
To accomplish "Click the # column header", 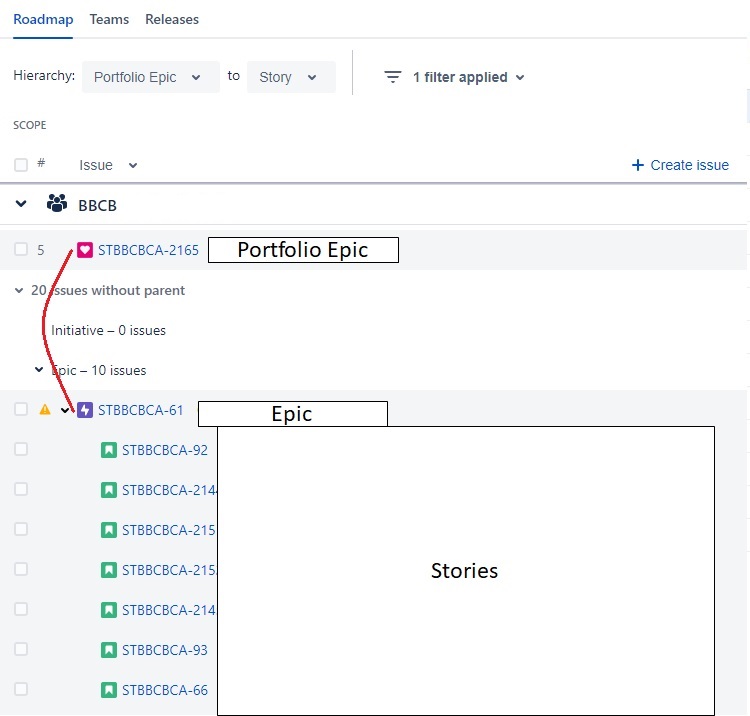I will (x=41, y=163).
